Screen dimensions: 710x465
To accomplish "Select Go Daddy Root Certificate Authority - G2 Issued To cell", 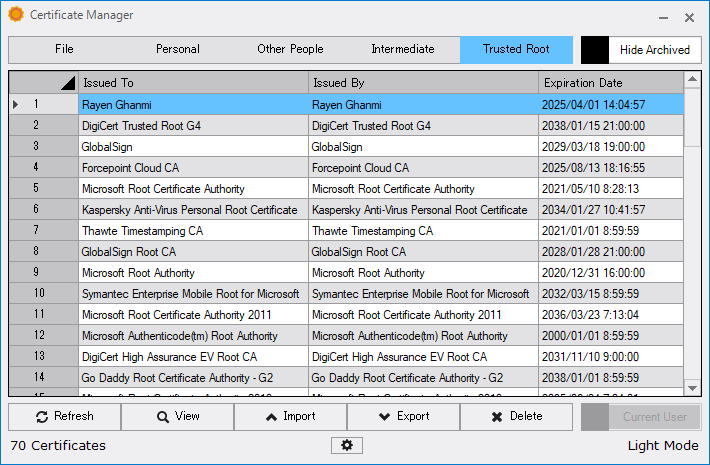I will pos(193,377).
